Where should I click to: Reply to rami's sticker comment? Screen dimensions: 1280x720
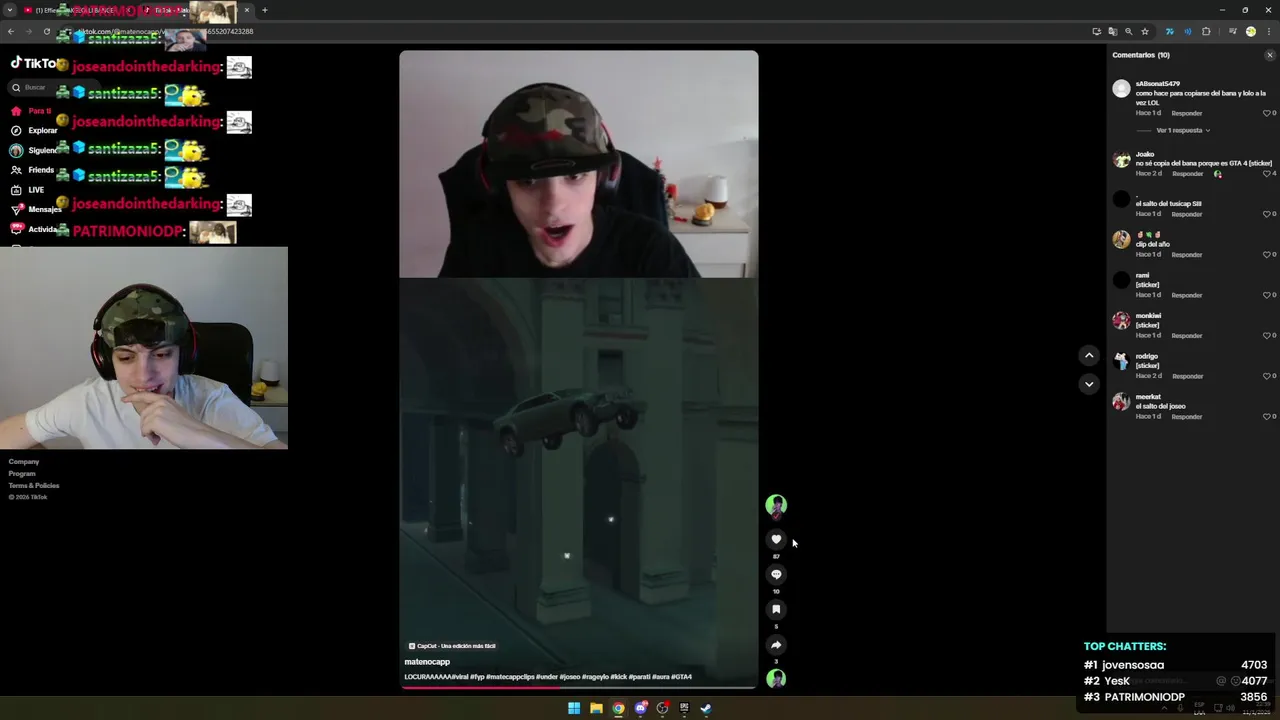(1187, 295)
